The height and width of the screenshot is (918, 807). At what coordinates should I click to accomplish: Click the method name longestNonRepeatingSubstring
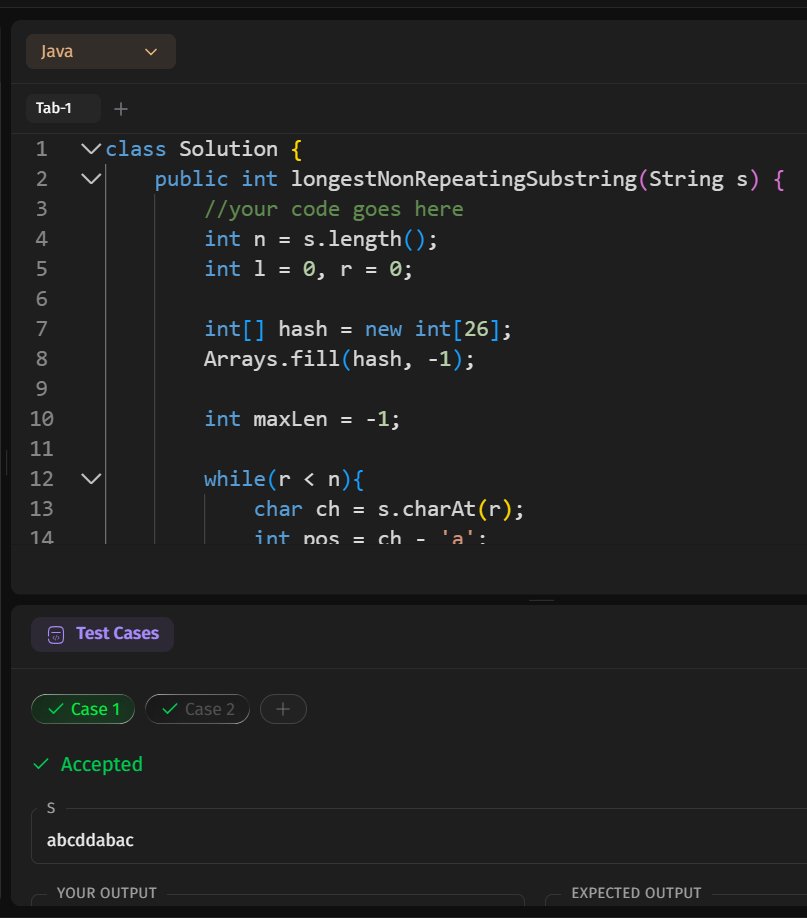pyautogui.click(x=464, y=179)
